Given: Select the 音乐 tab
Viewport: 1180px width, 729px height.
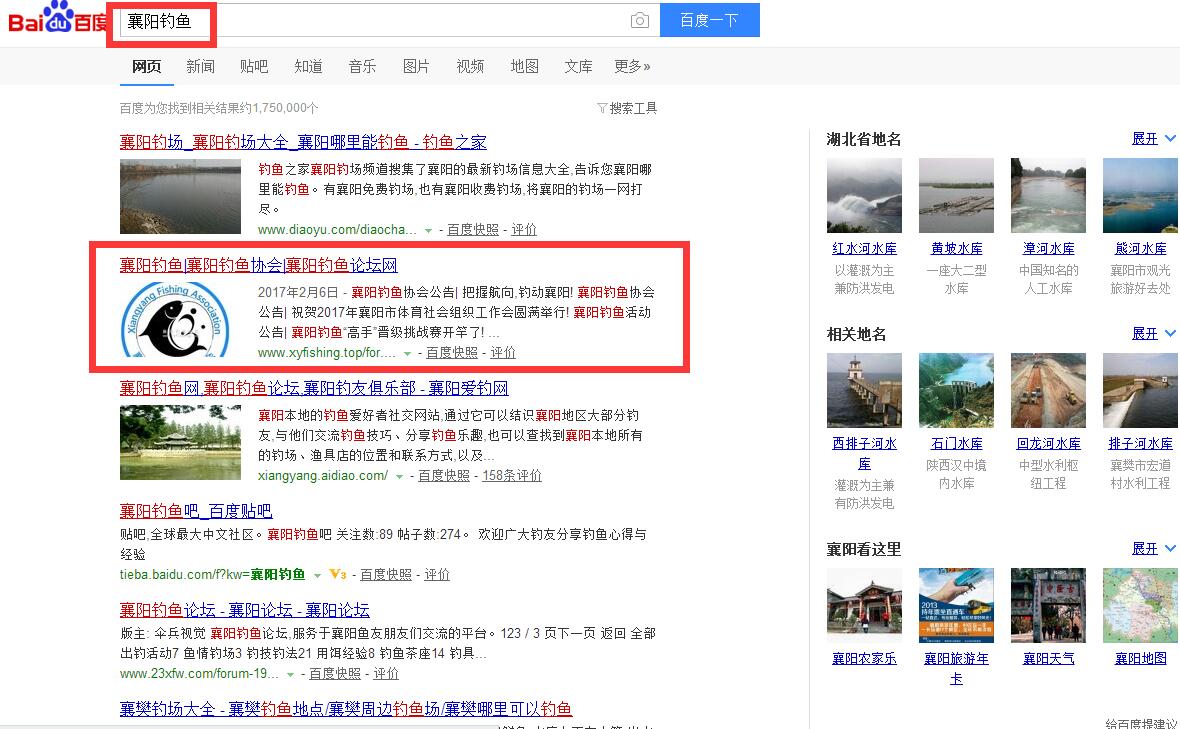Looking at the screenshot, I should 362,66.
